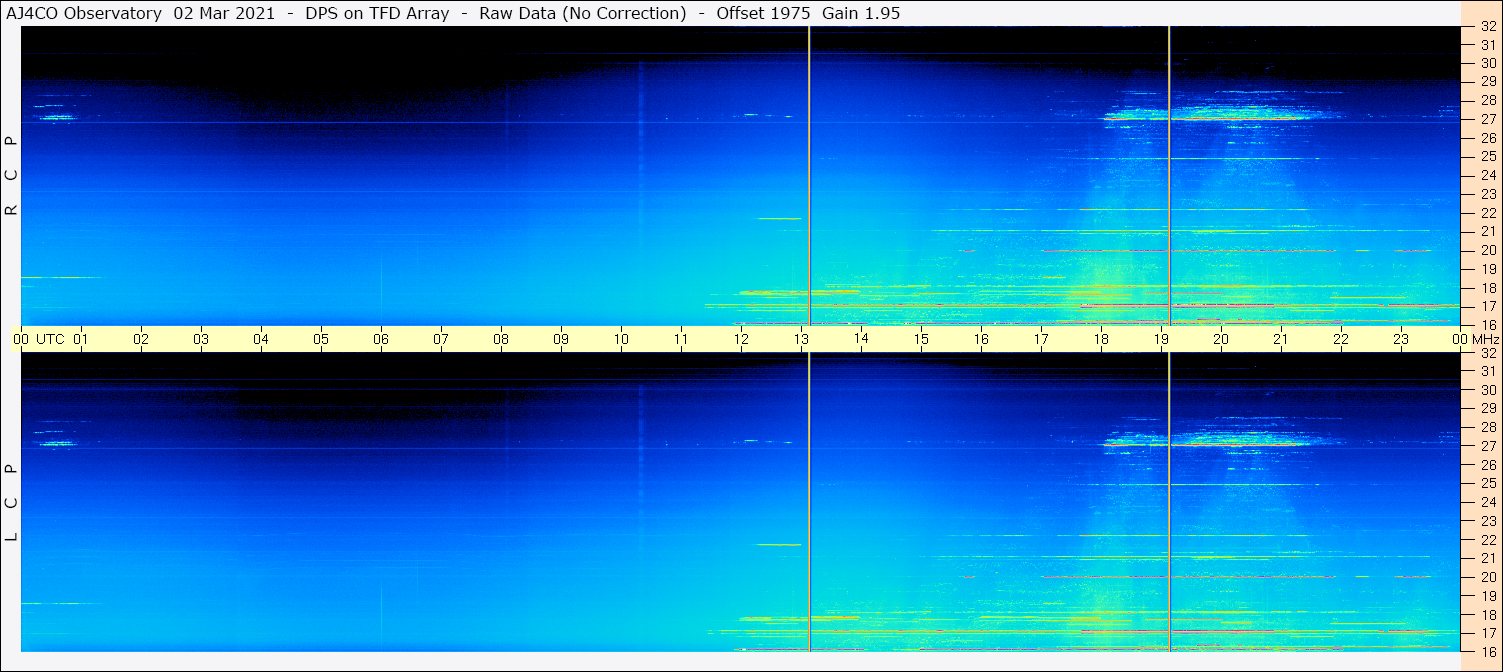Select the '16' hour label on time axis

point(981,339)
